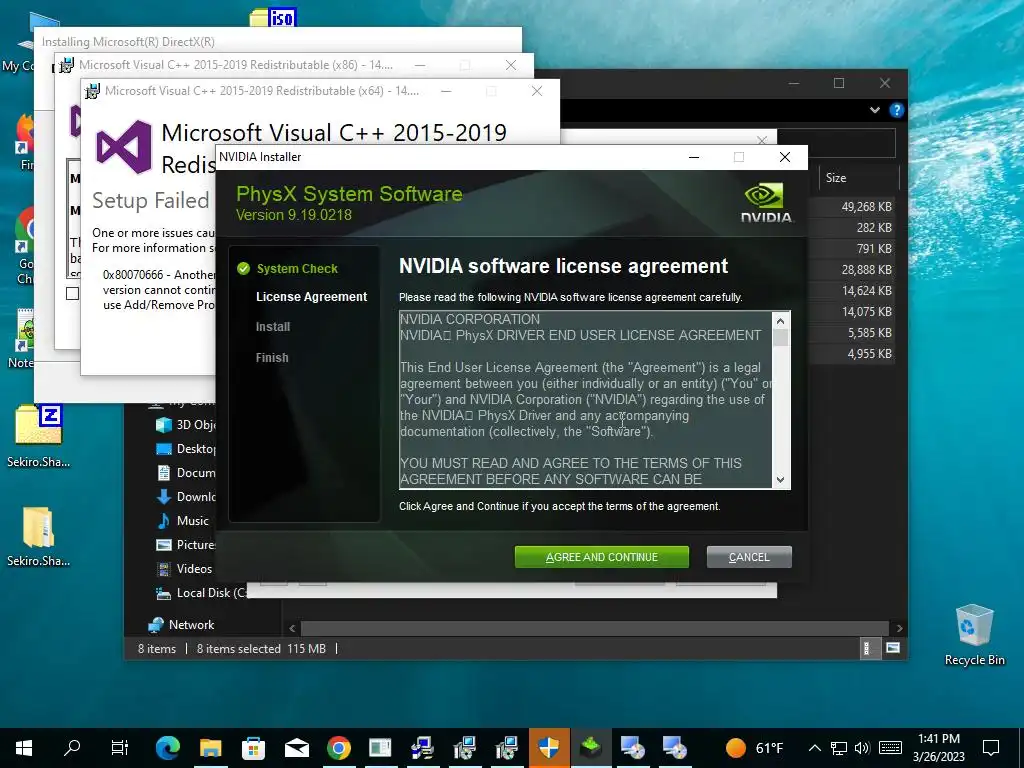Screen dimensions: 1024x768
Task: Select the upper Sekiro.Sha... zip desktop icon
Action: point(39,436)
